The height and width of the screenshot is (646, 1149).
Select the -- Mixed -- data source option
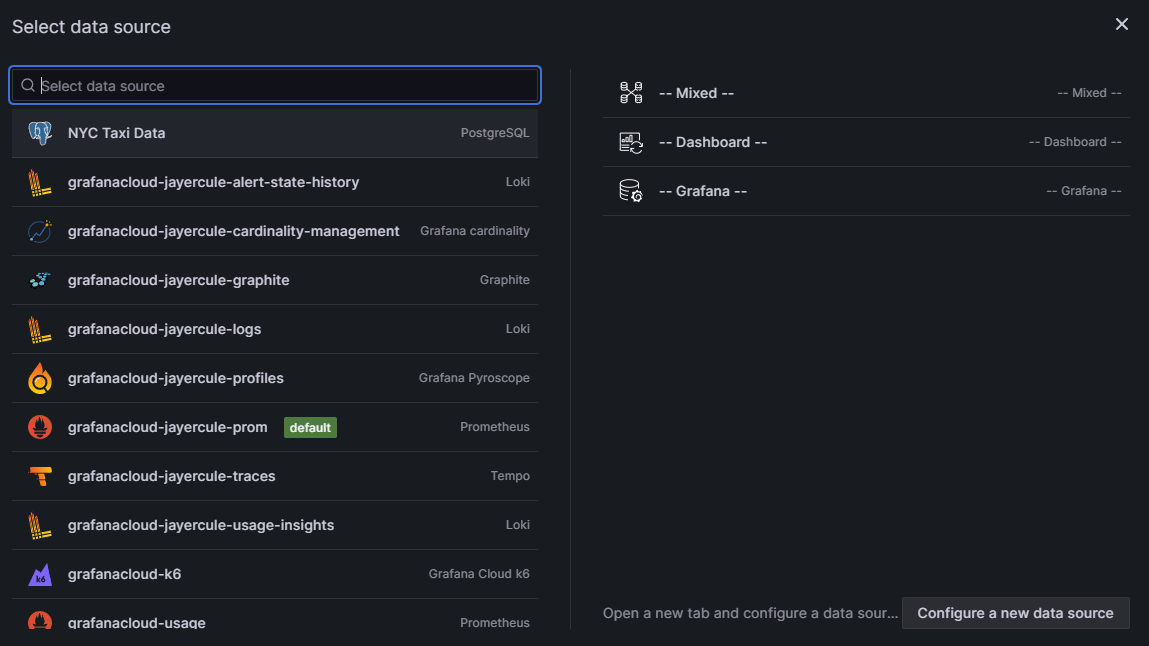pos(697,93)
